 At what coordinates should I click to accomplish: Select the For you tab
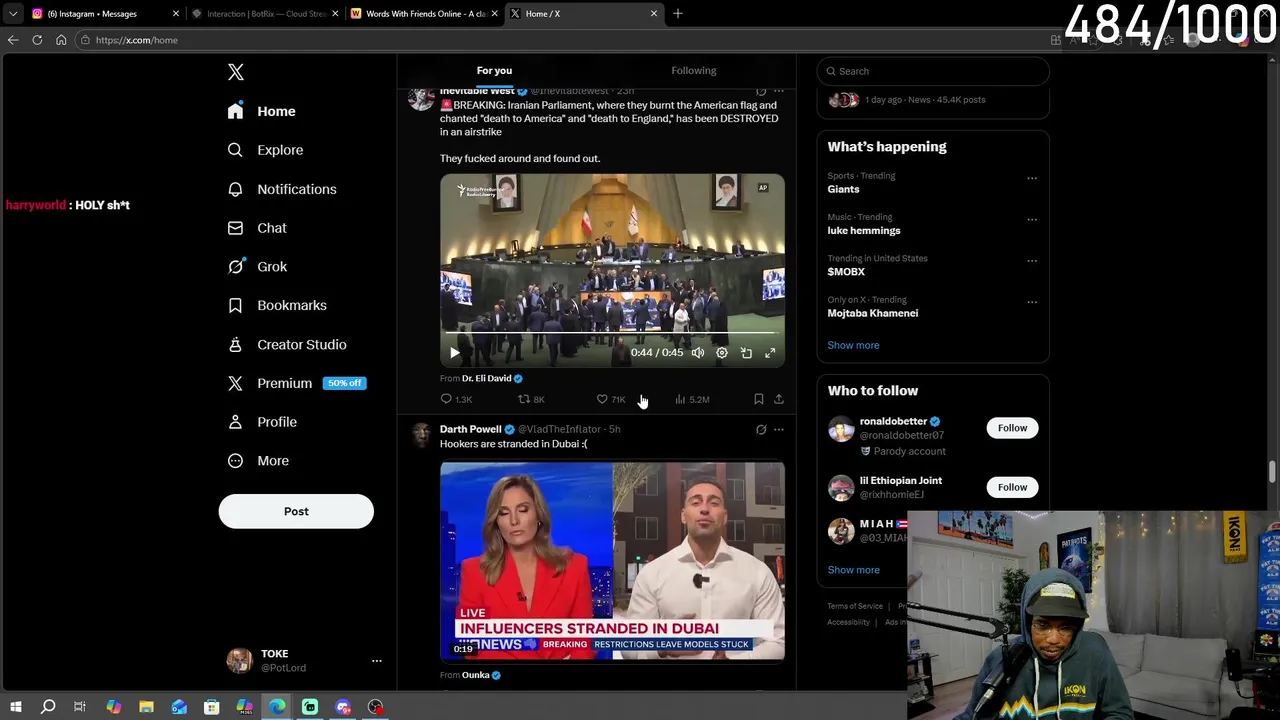[494, 70]
